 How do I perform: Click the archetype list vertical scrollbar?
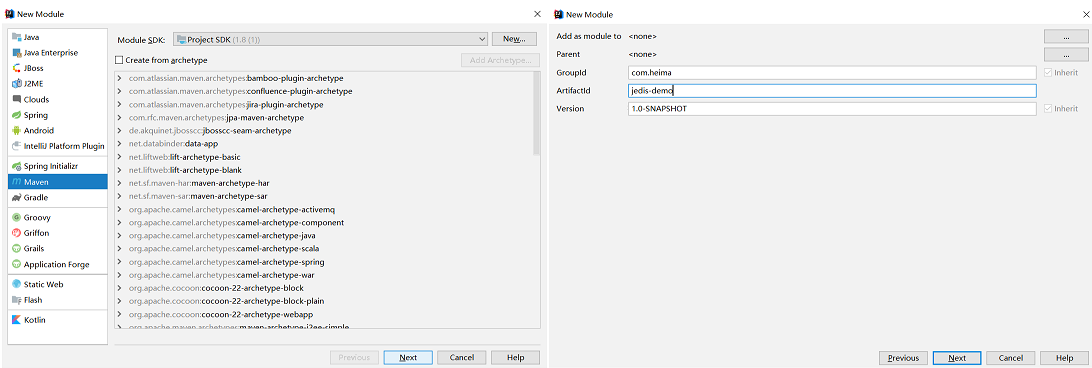pos(536,113)
